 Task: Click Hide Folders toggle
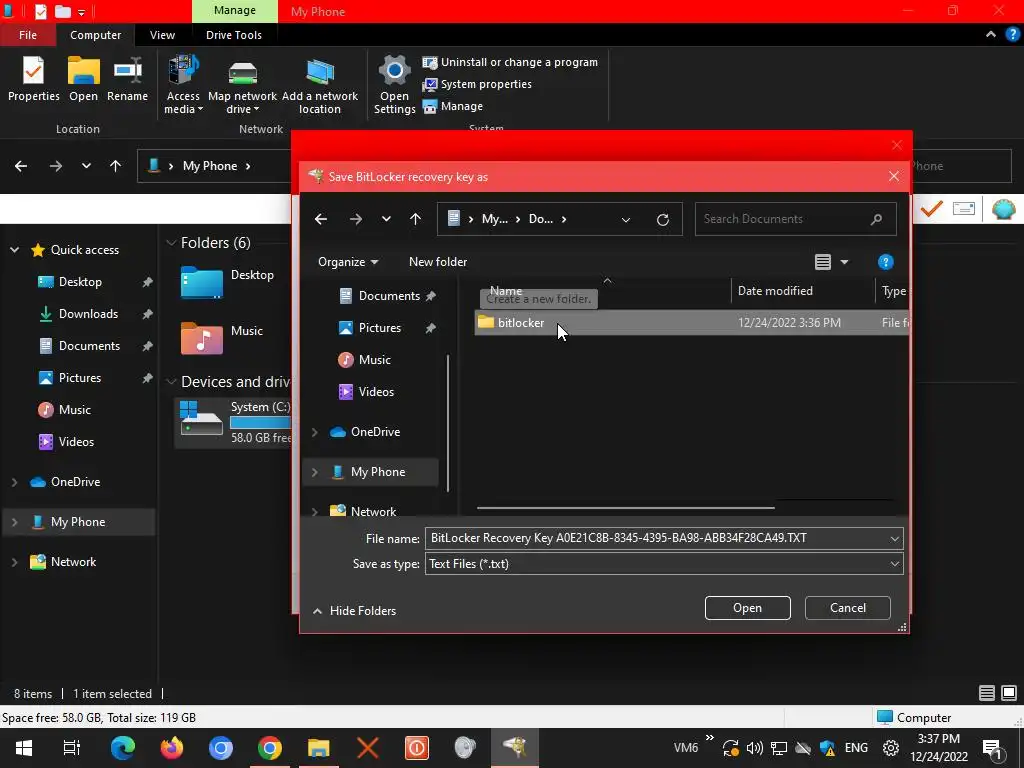355,611
